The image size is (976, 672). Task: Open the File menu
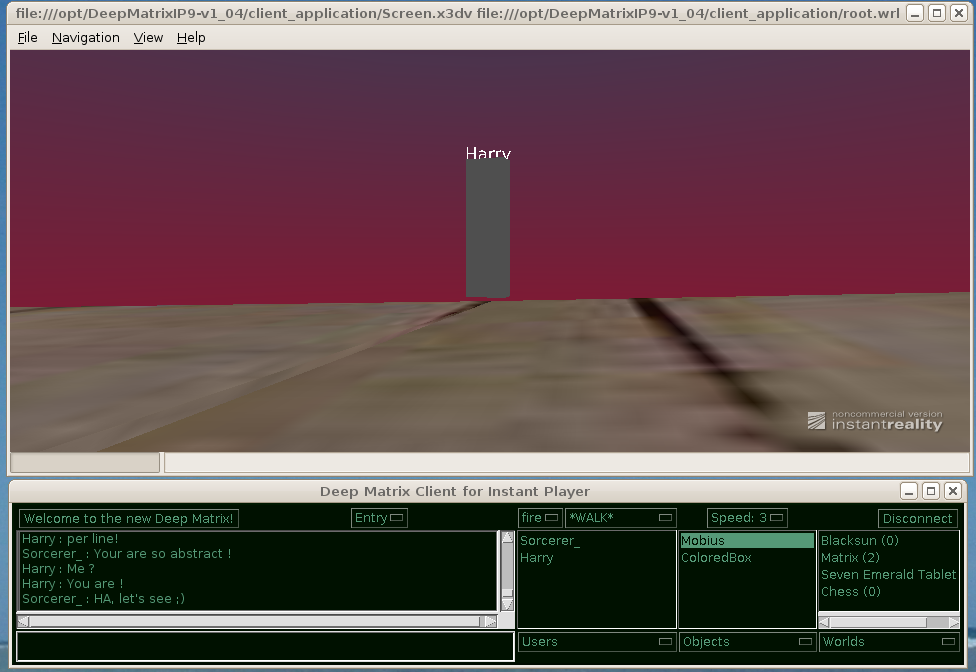28,37
